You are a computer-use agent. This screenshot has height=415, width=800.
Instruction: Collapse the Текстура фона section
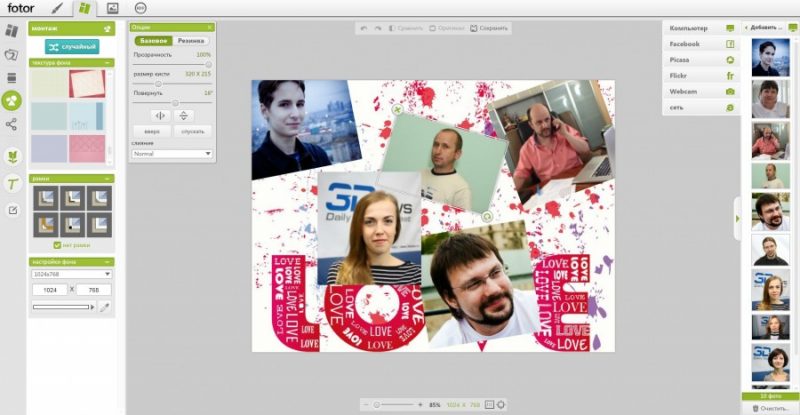point(107,63)
